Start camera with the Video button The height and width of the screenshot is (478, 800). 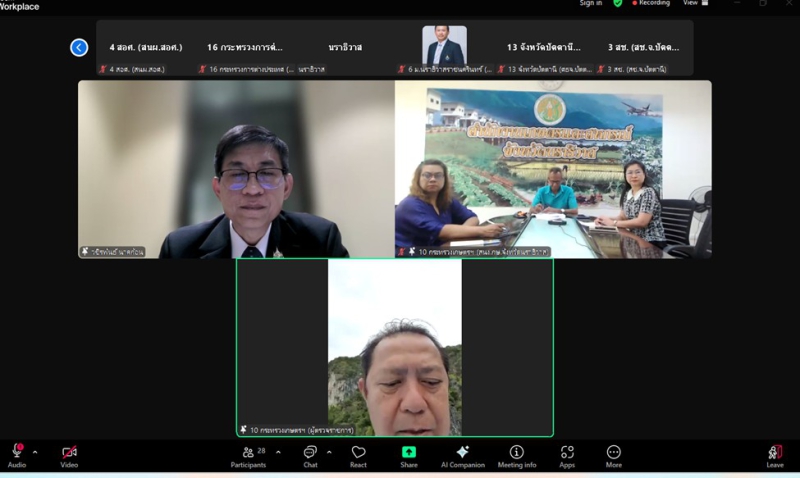[69, 453]
